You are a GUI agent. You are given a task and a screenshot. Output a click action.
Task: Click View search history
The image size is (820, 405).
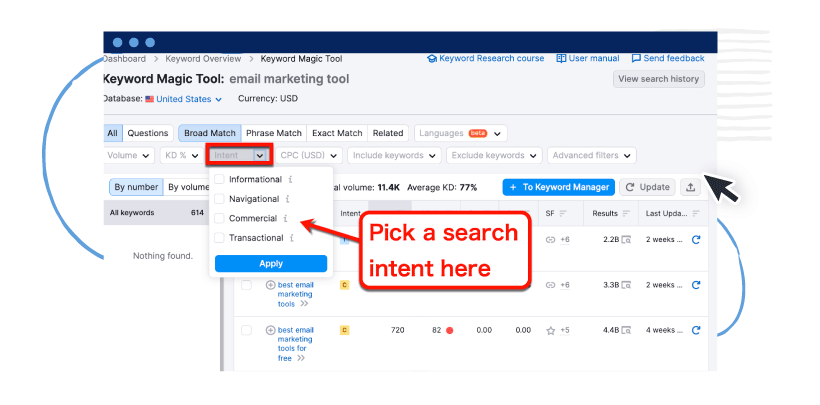point(658,79)
